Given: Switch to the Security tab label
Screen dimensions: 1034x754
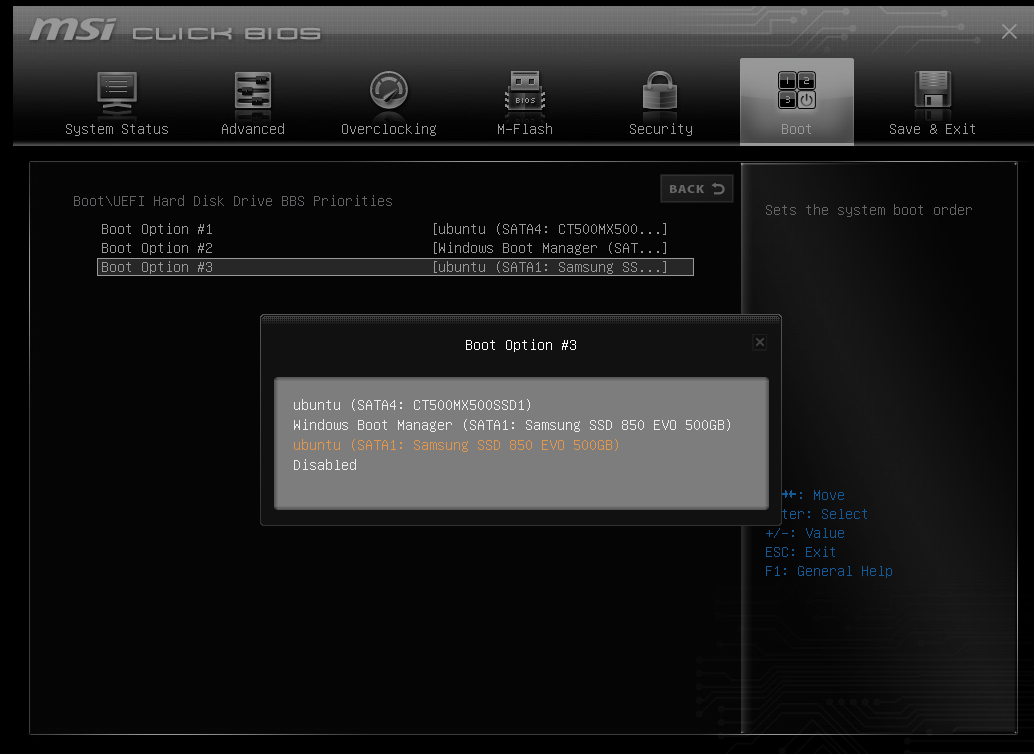Looking at the screenshot, I should pos(661,129).
